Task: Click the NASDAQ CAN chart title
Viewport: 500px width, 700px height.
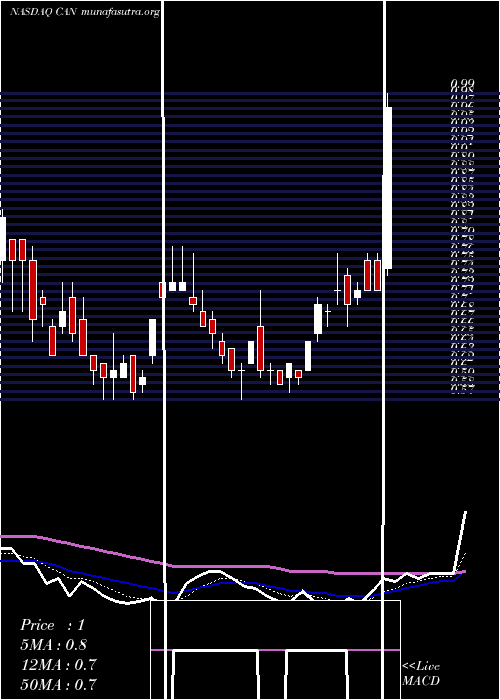Action: 85,12
